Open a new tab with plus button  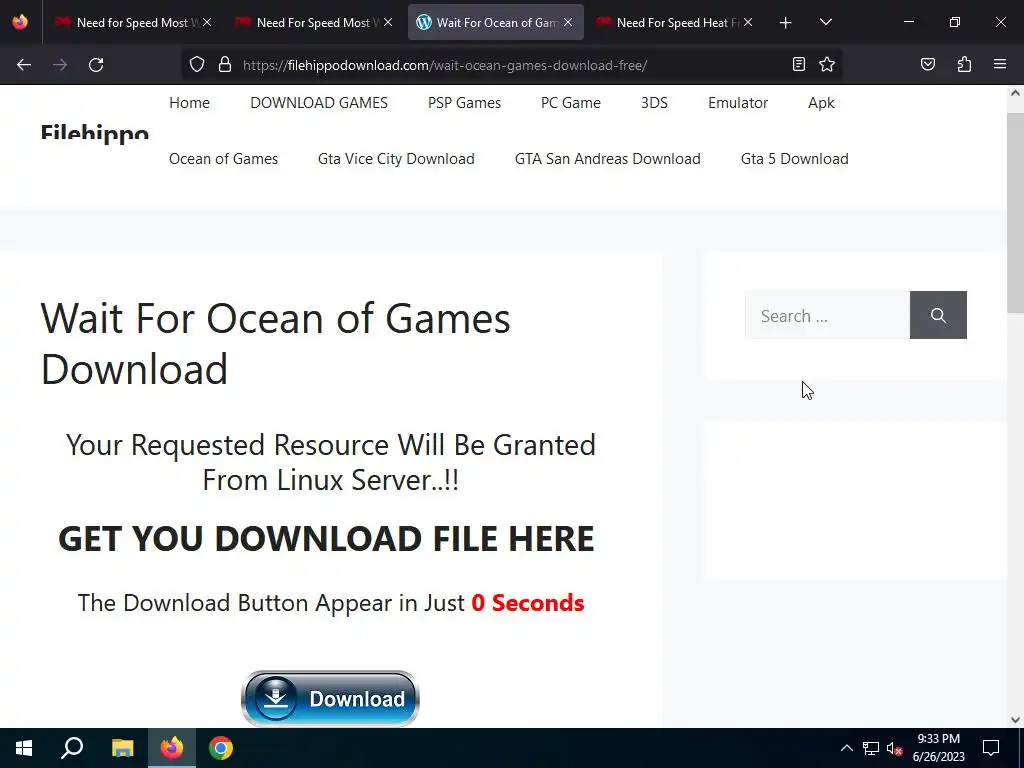785,23
